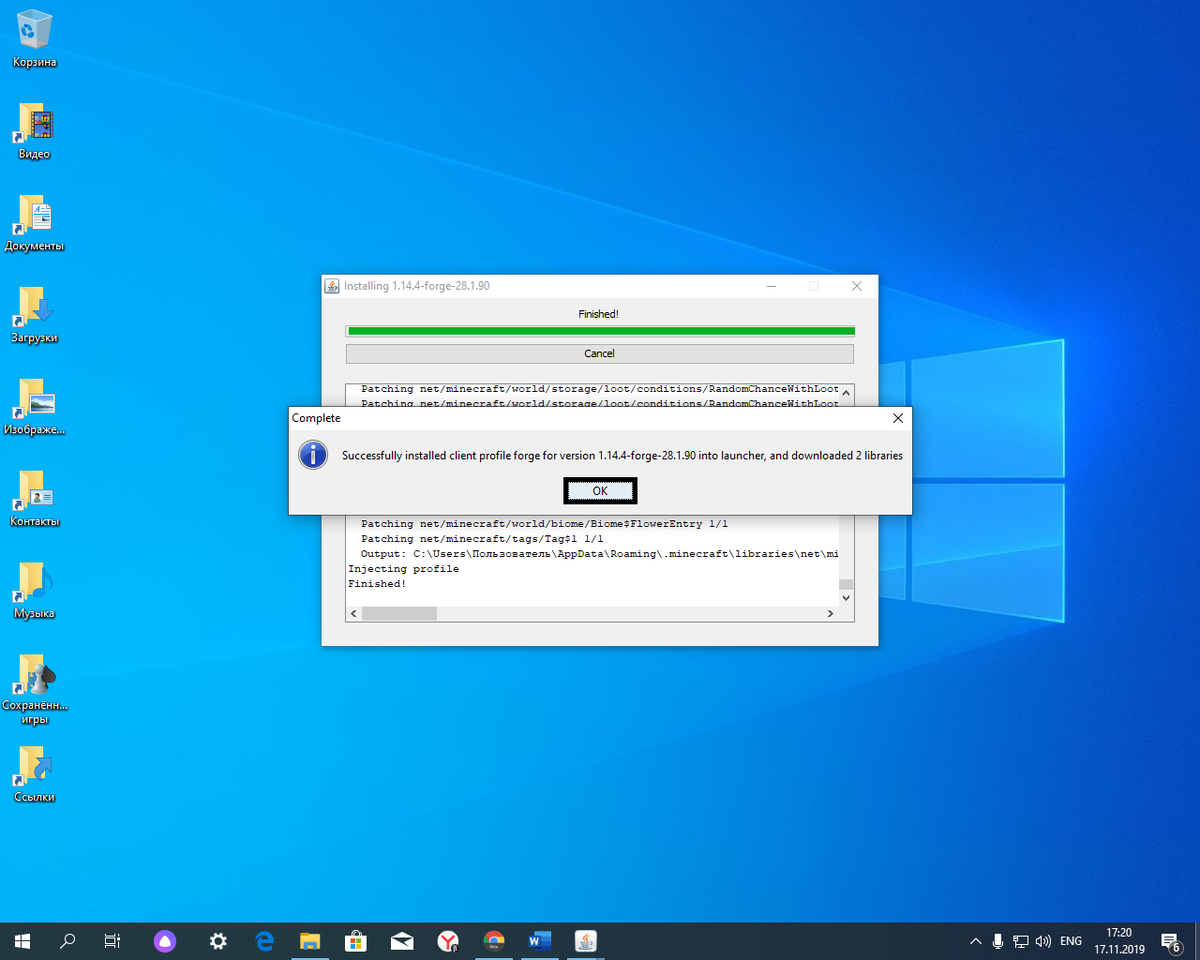Click the Biome$FlowerEntry patching log line
This screenshot has height=960, width=1200.
pyautogui.click(x=545, y=524)
